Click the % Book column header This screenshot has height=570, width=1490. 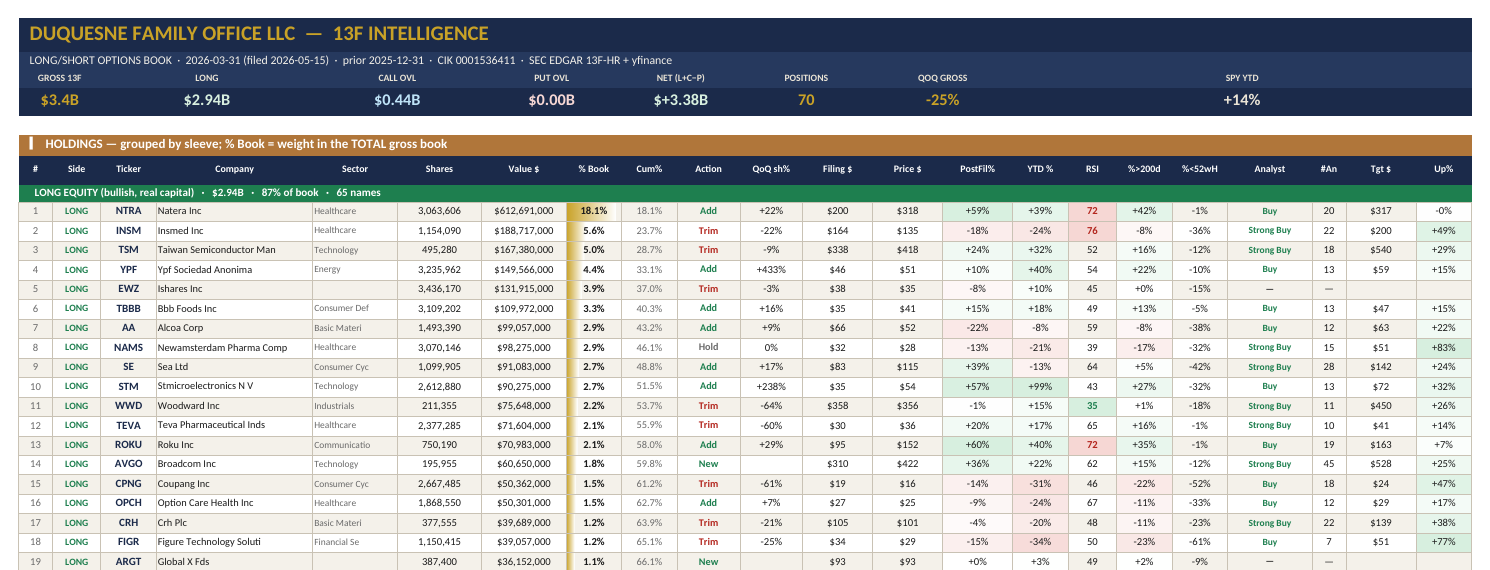click(594, 169)
